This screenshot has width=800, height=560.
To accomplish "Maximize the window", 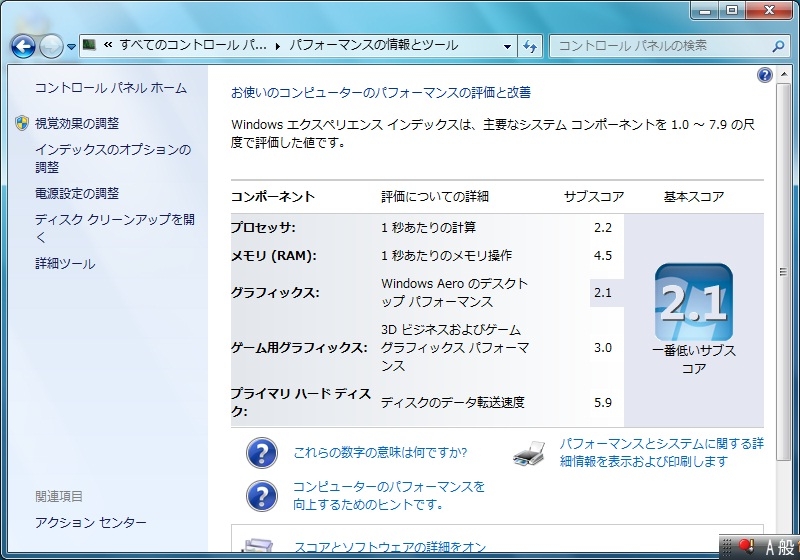I will tap(732, 10).
